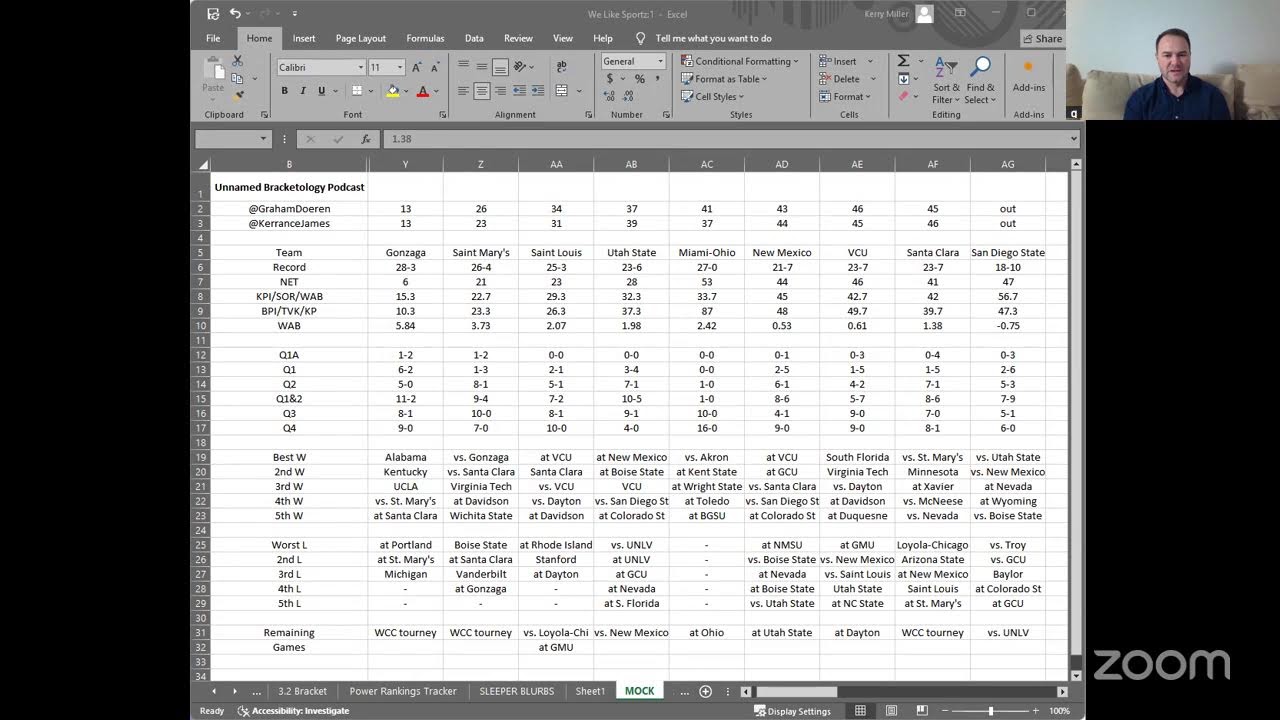Apply the red font color
This screenshot has width=1280, height=720.
[x=422, y=91]
